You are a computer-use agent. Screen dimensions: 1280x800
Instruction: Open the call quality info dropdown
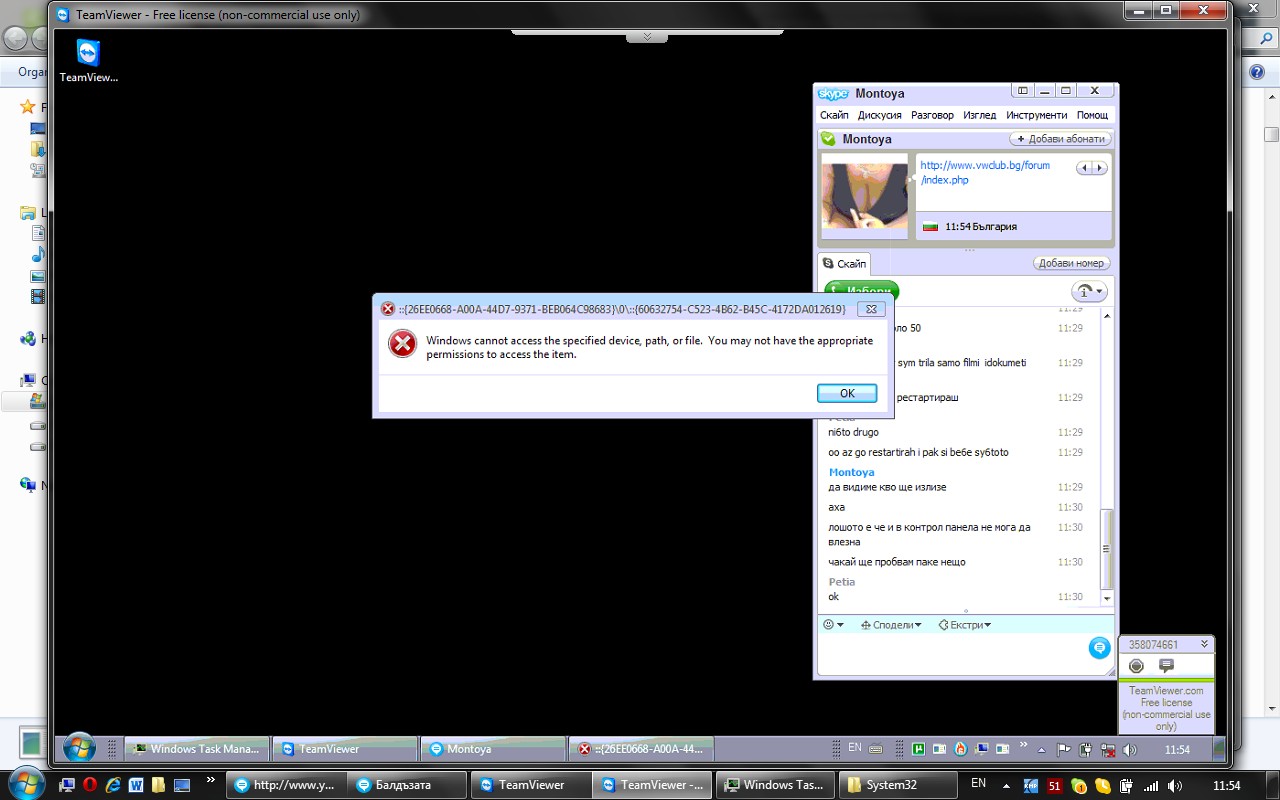click(1089, 292)
